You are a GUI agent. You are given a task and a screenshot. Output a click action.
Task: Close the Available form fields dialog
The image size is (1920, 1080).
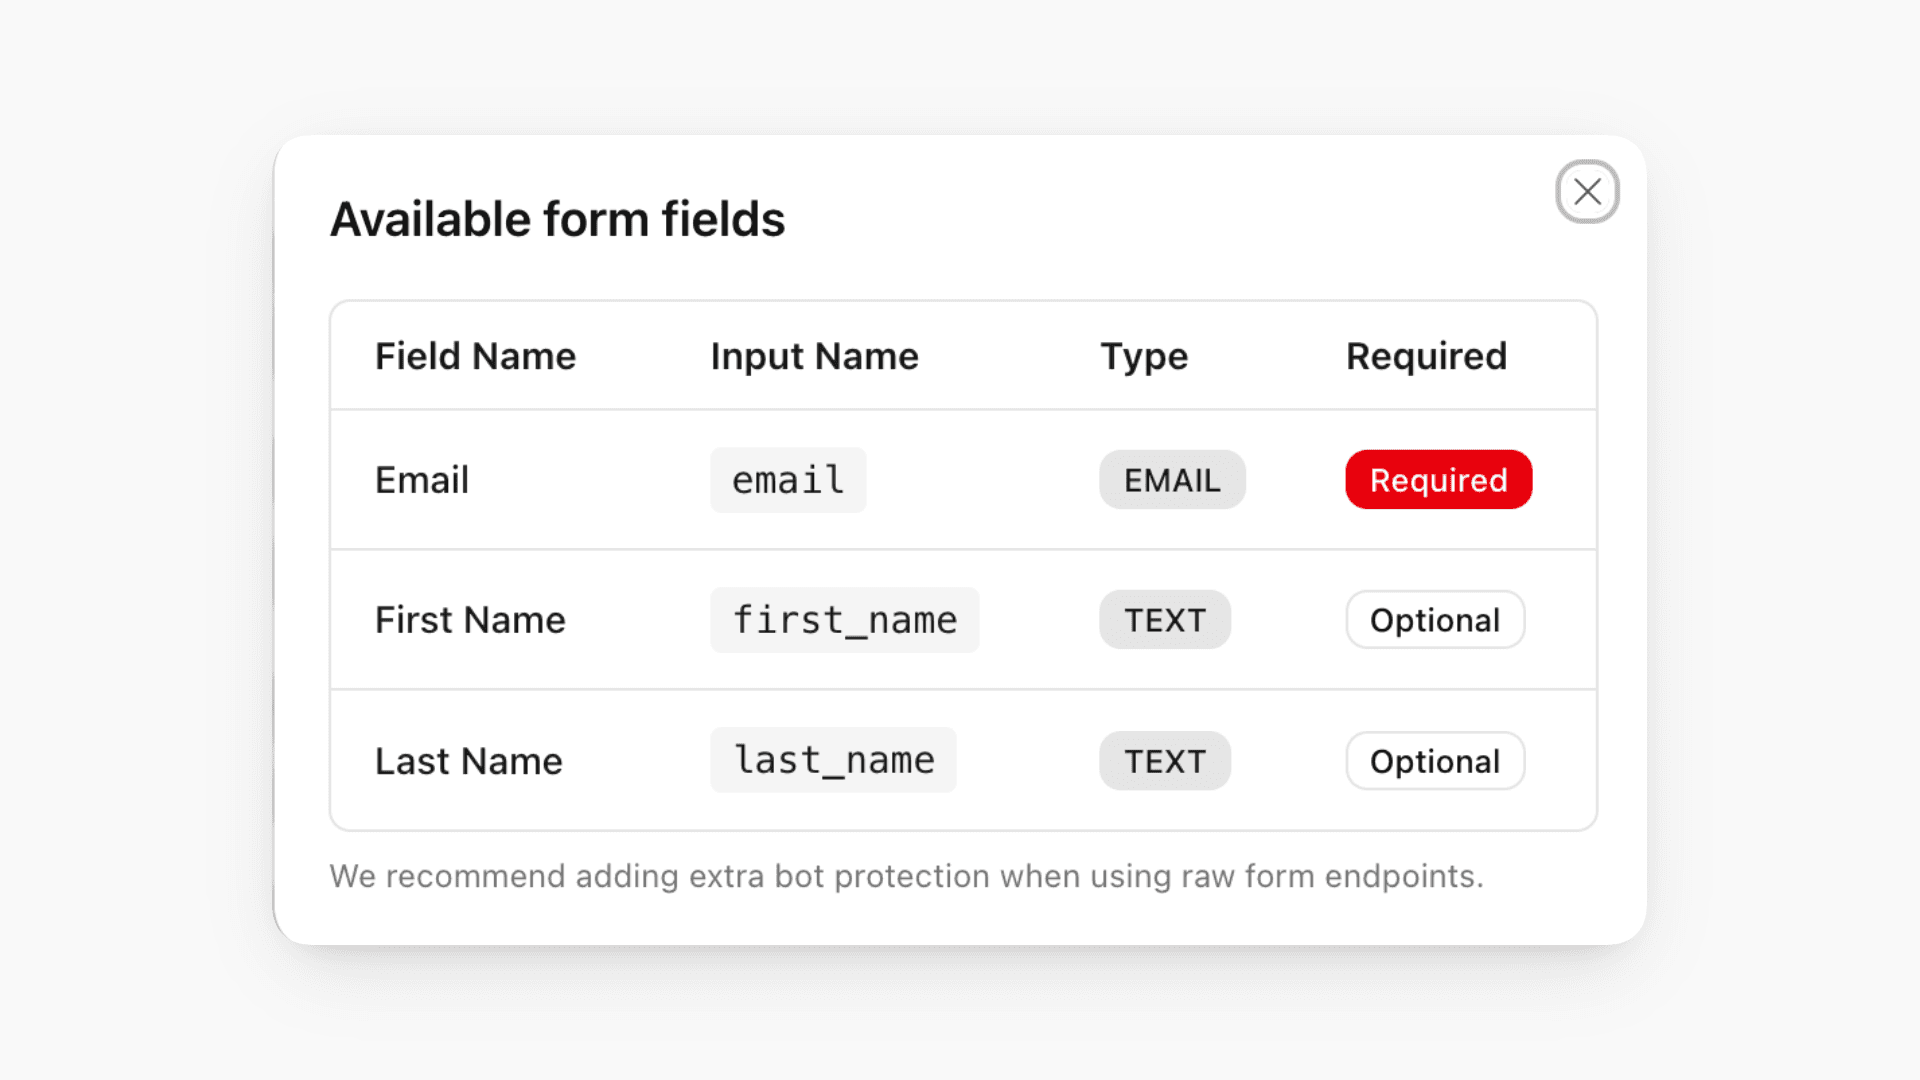(1587, 191)
